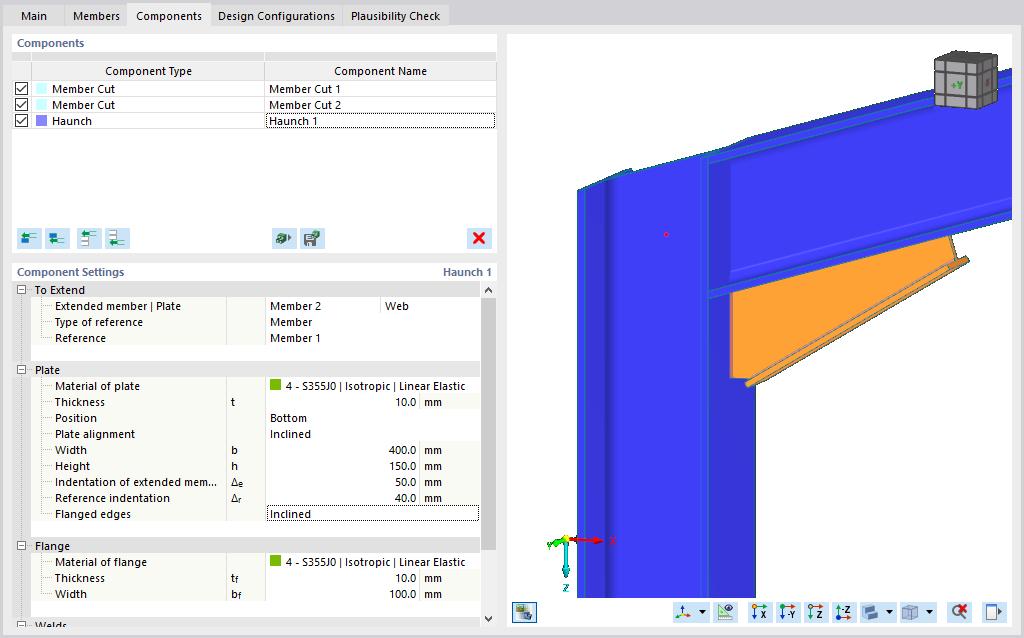This screenshot has width=1024, height=638.
Task: Select the Flanged edges Inclined field
Action: point(372,513)
